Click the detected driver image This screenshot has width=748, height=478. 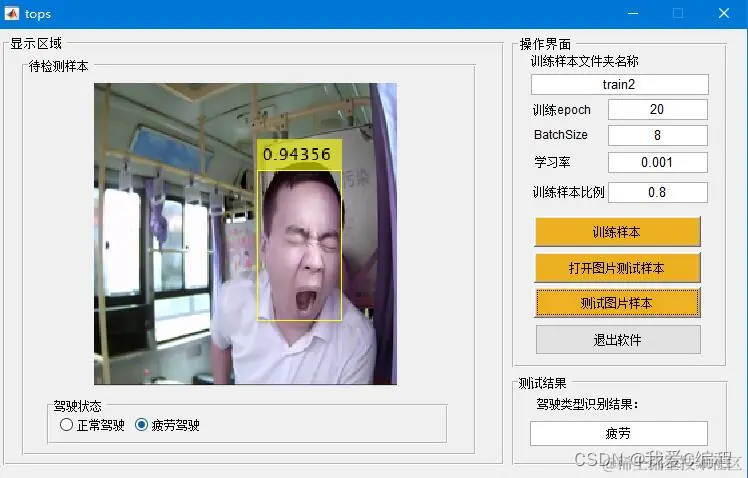point(245,234)
